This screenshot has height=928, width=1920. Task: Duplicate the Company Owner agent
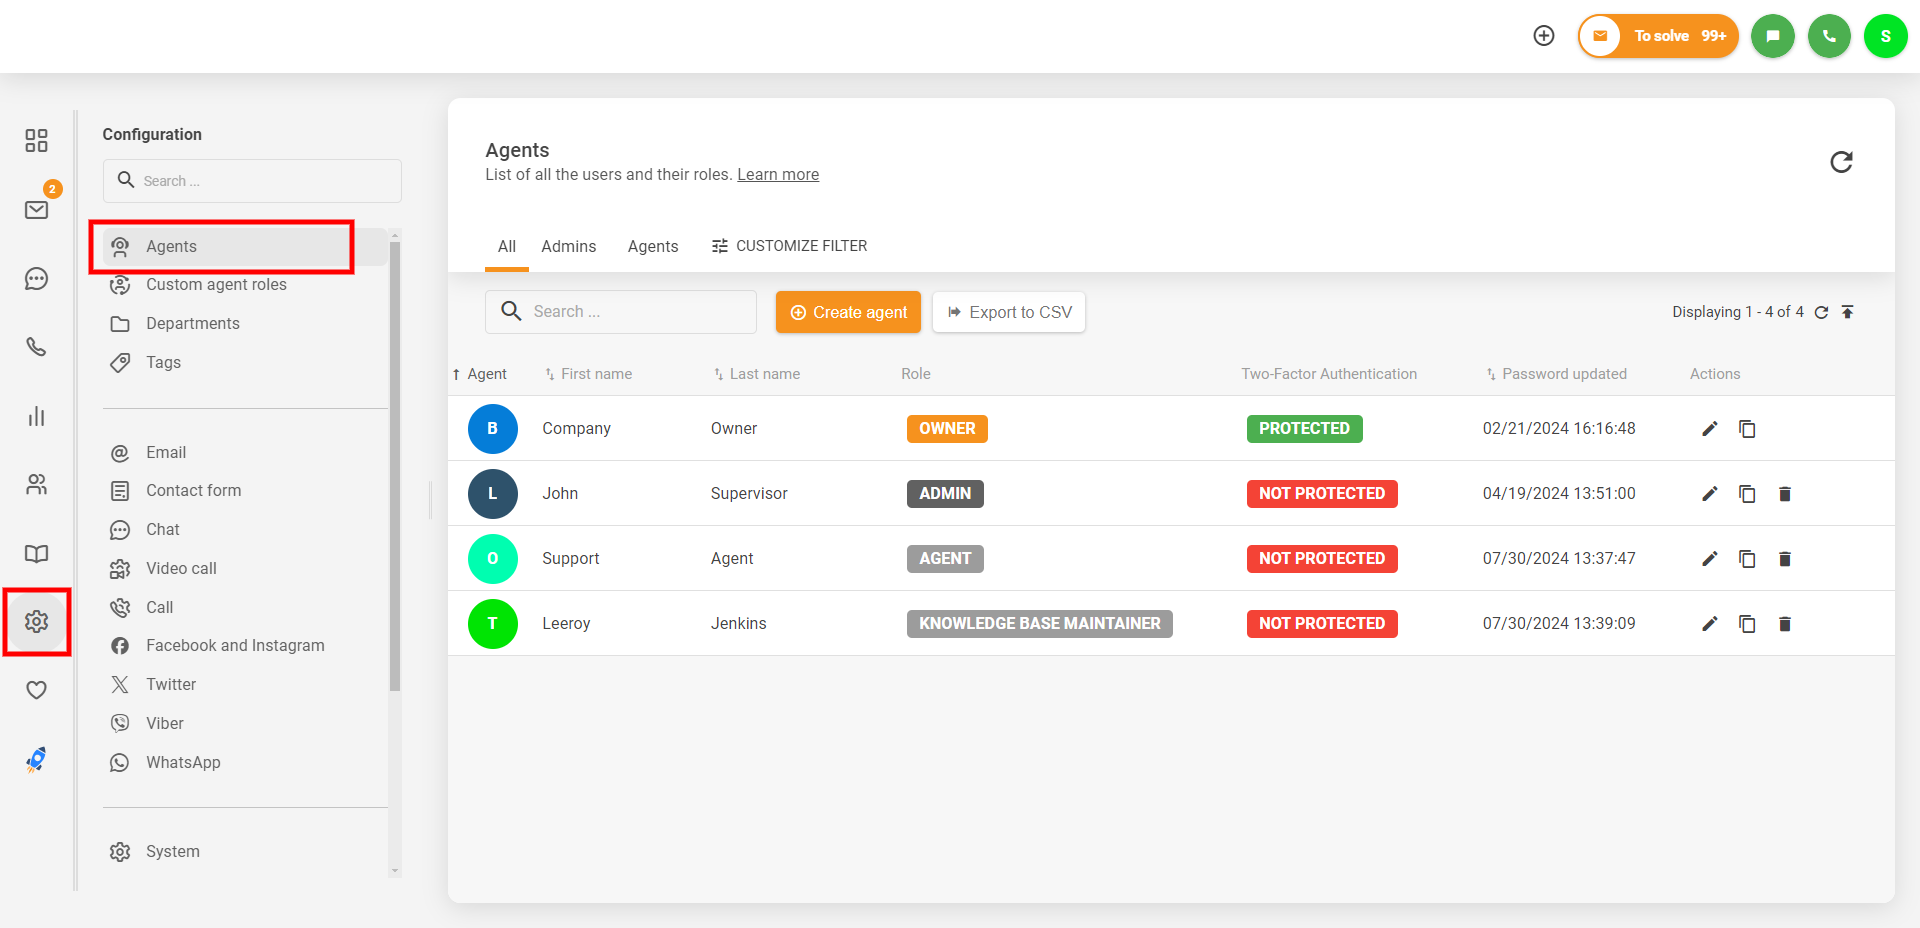1747,428
